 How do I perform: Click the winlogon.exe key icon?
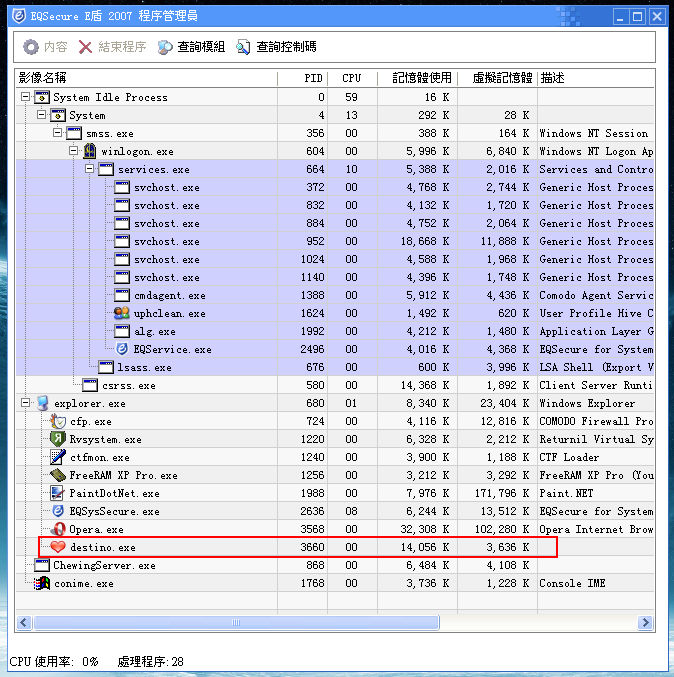pyautogui.click(x=90, y=151)
